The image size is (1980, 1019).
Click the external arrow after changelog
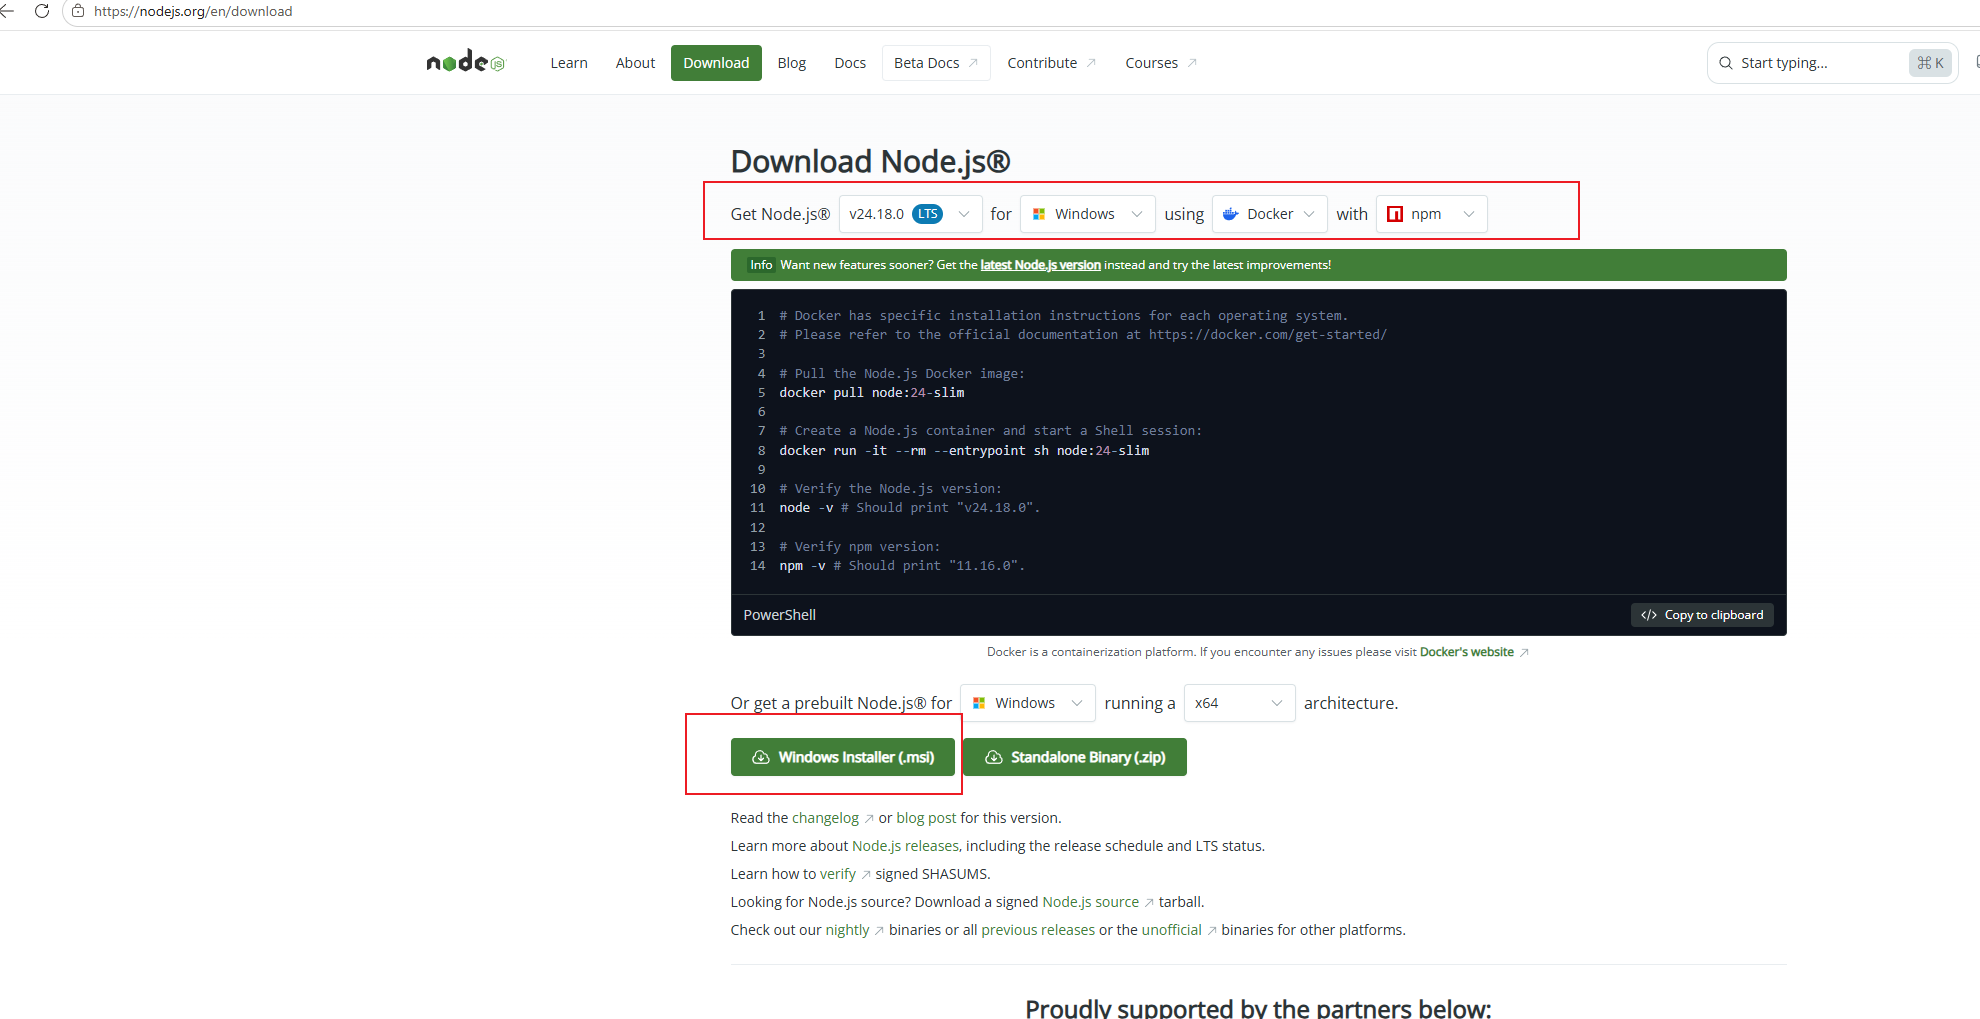869,819
